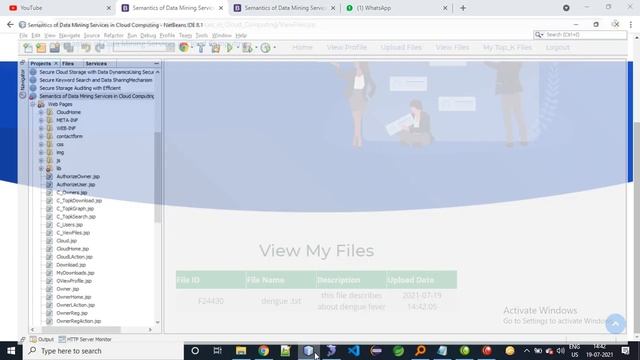Click the NetBeans New File toolbar icon
Viewport: 640px width, 360px height.
(28, 48)
